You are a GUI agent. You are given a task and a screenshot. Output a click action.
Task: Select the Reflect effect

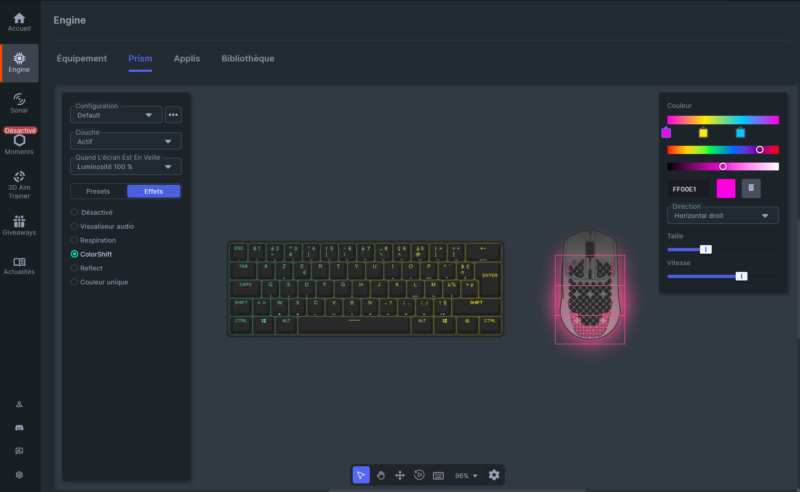coord(74,268)
